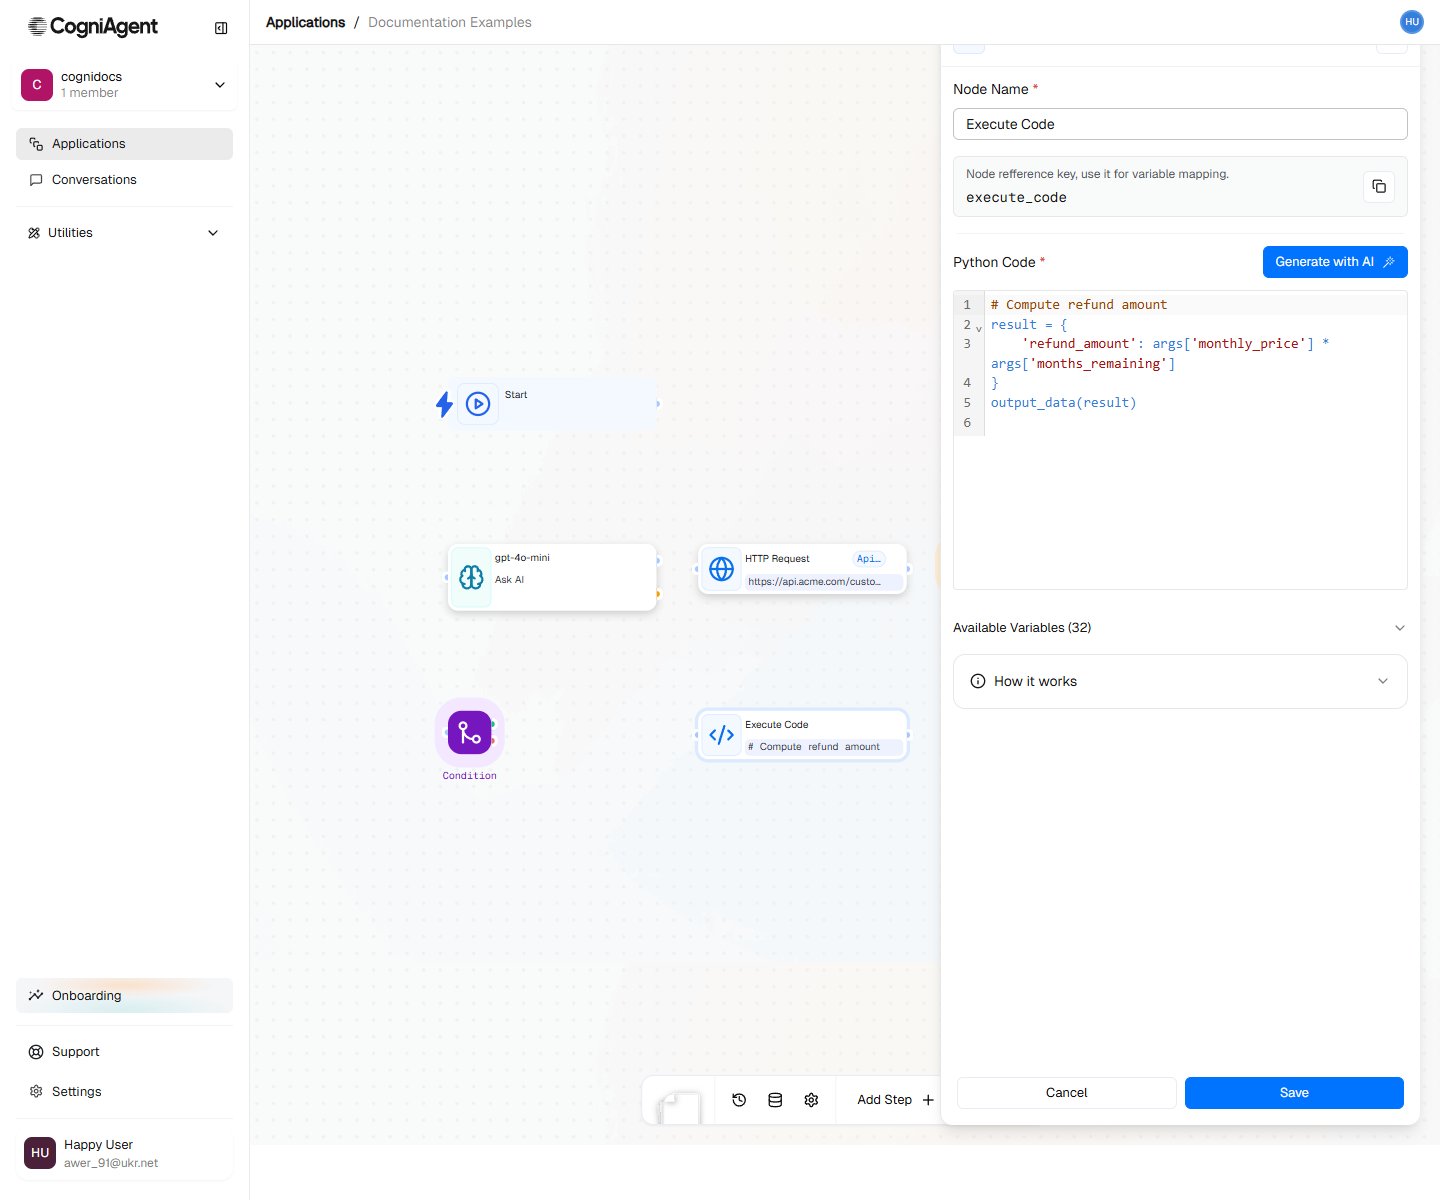The width and height of the screenshot is (1440, 1200).
Task: Collapse the sidebar with the panel icon
Action: coord(221,28)
